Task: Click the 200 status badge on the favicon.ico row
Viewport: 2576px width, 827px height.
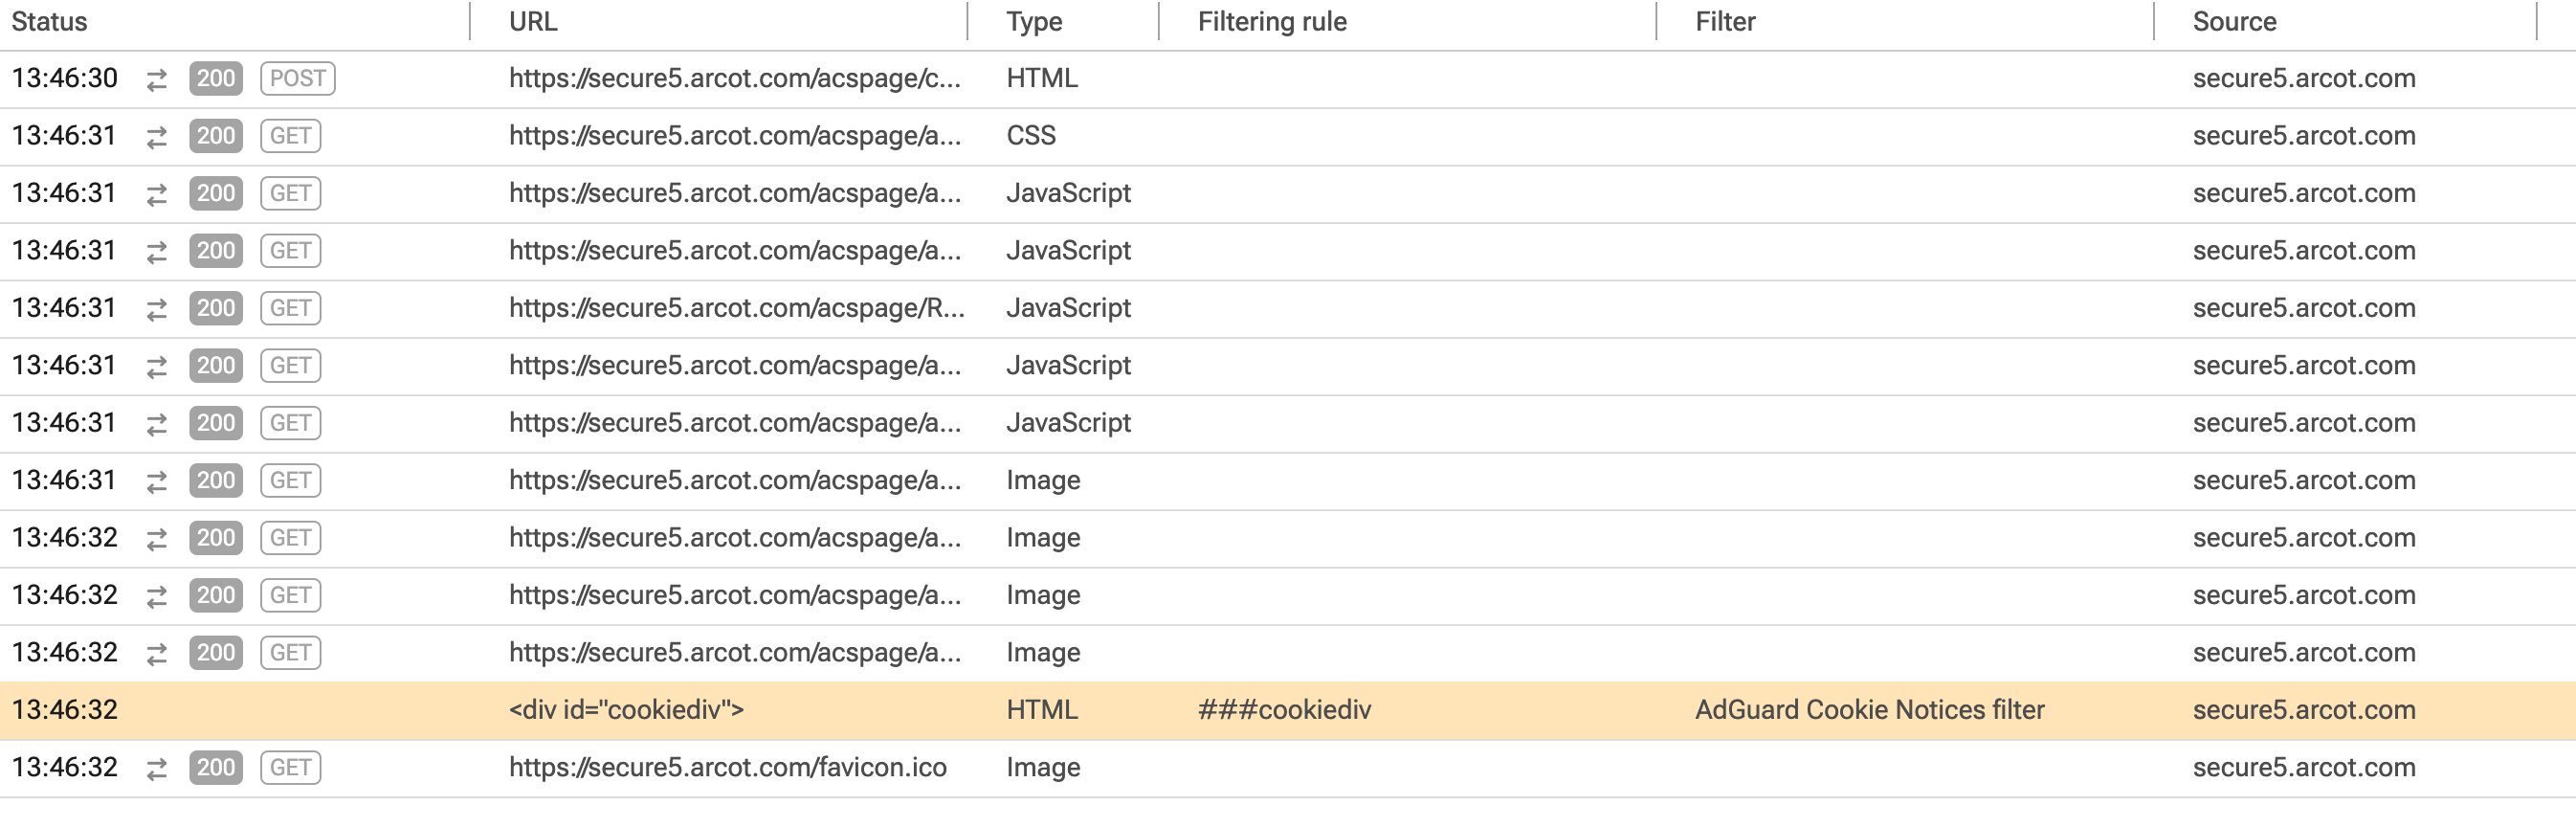Action: (214, 767)
